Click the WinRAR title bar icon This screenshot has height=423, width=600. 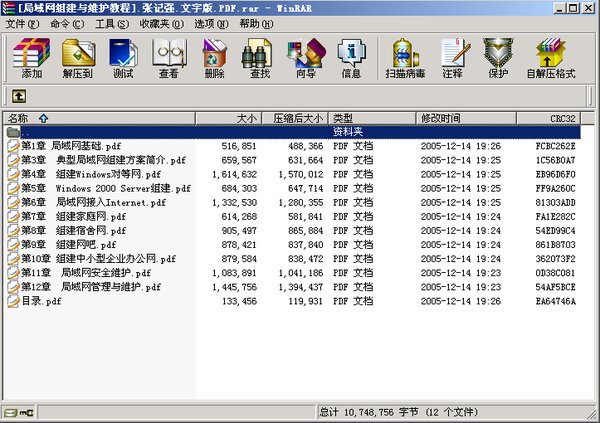click(8, 8)
